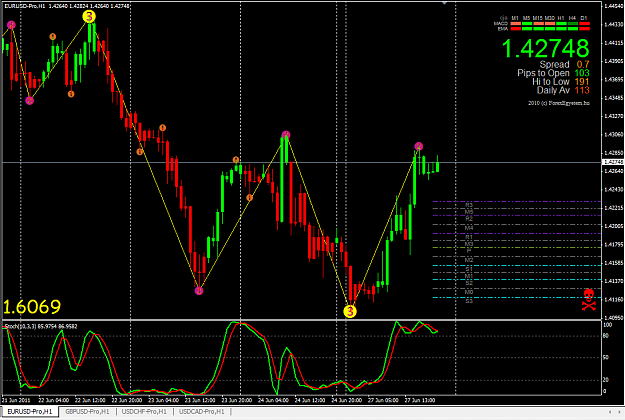Click the 27 Jun 13:00 time axis label
This screenshot has height=420, width=625.
420,400
